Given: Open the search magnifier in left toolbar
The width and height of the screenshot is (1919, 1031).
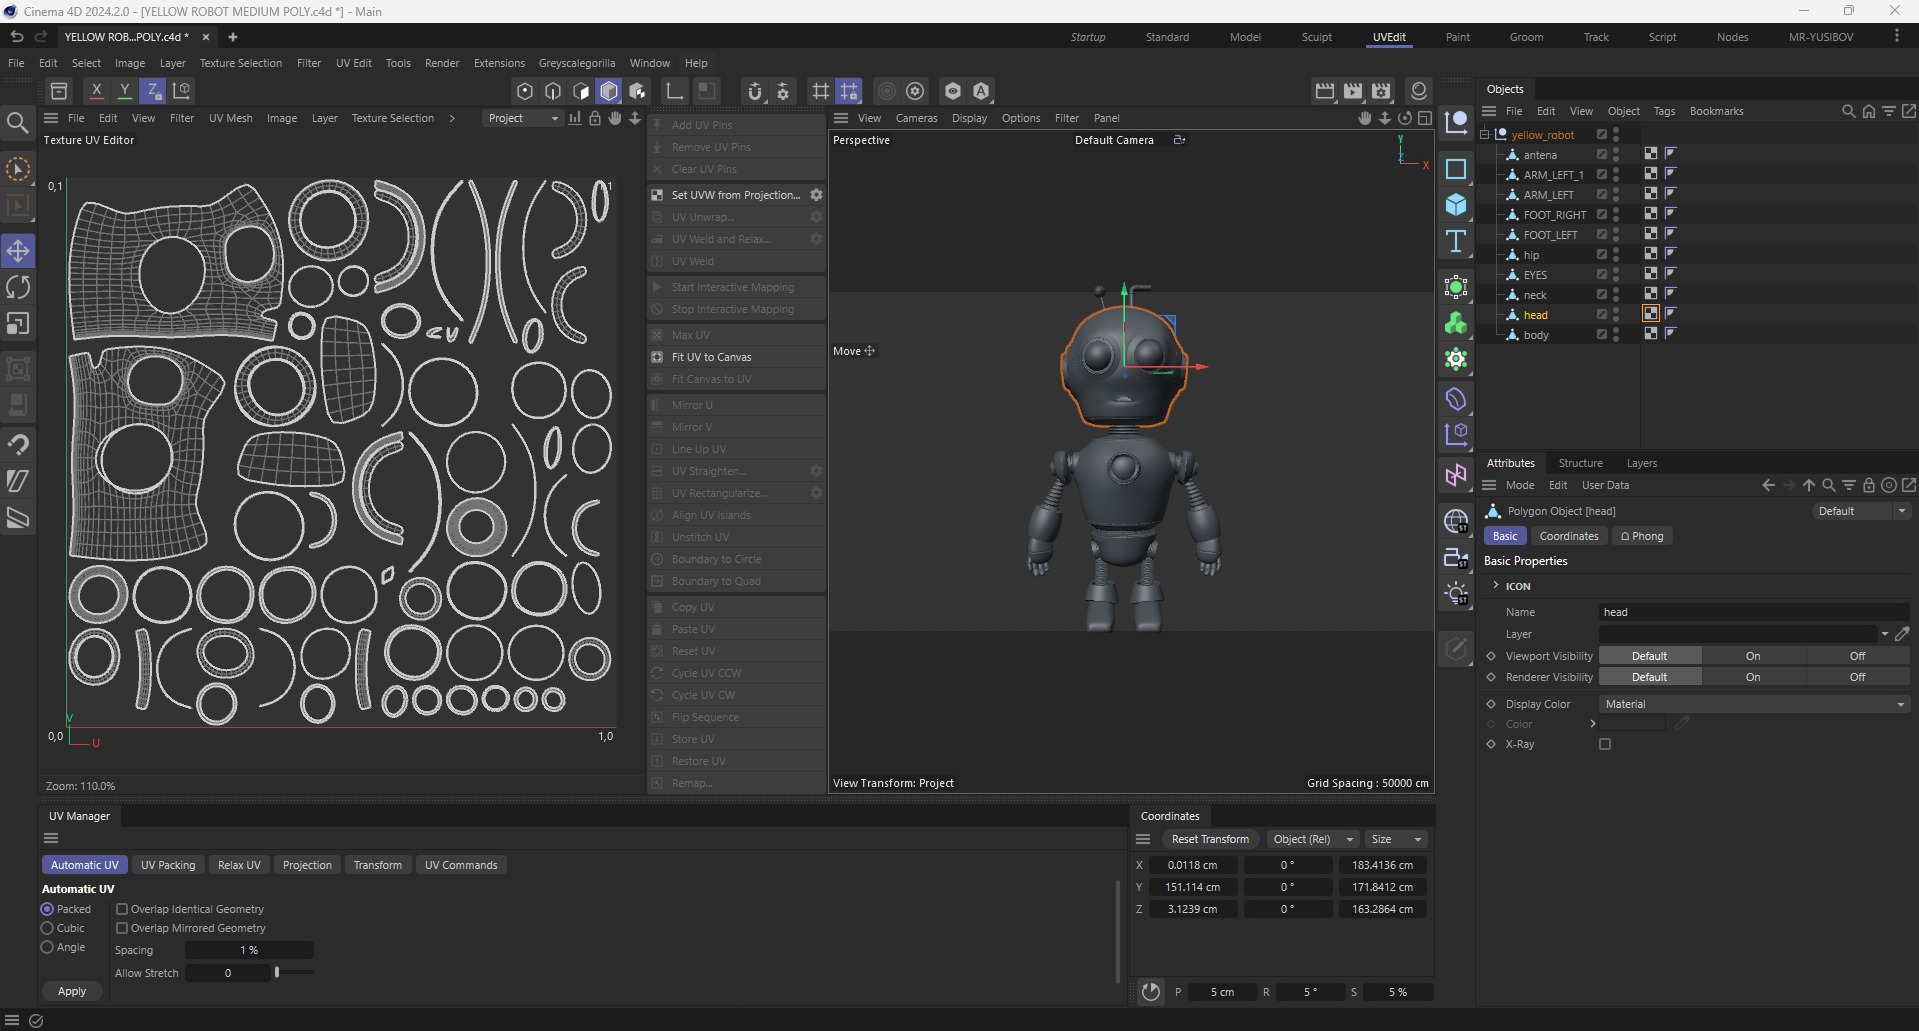Looking at the screenshot, I should coord(18,123).
